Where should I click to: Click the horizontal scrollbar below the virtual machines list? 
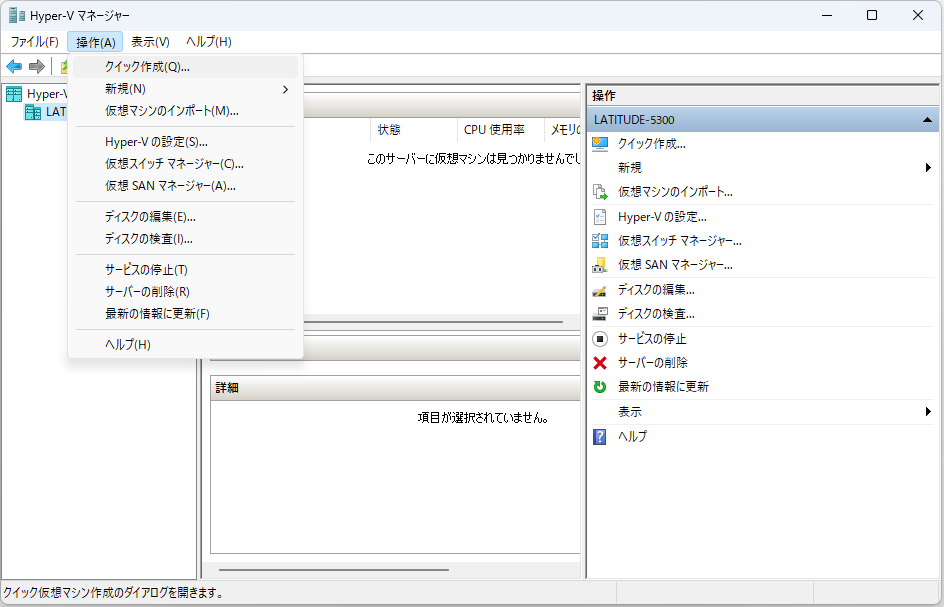click(433, 322)
